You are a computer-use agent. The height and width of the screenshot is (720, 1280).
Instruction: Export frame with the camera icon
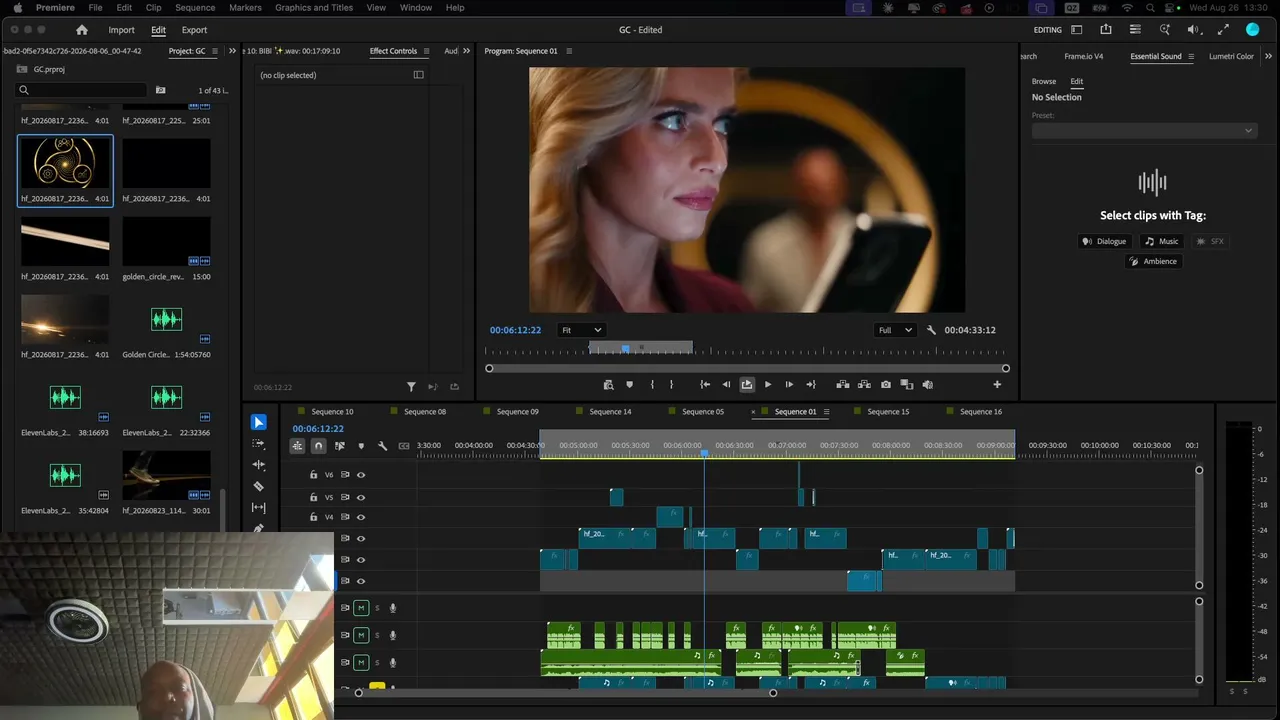click(886, 384)
